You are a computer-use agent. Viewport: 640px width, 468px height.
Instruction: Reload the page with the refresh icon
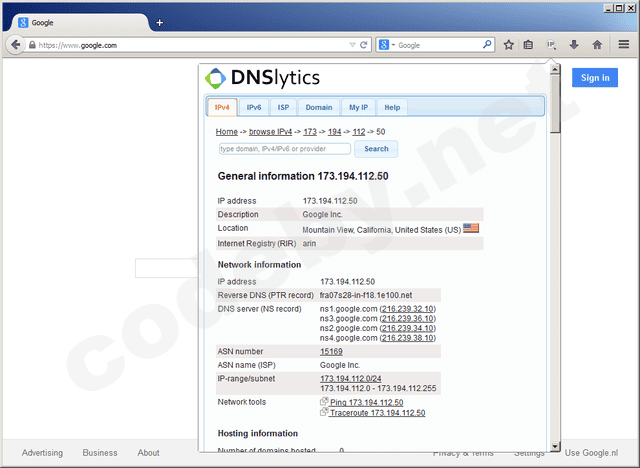364,45
